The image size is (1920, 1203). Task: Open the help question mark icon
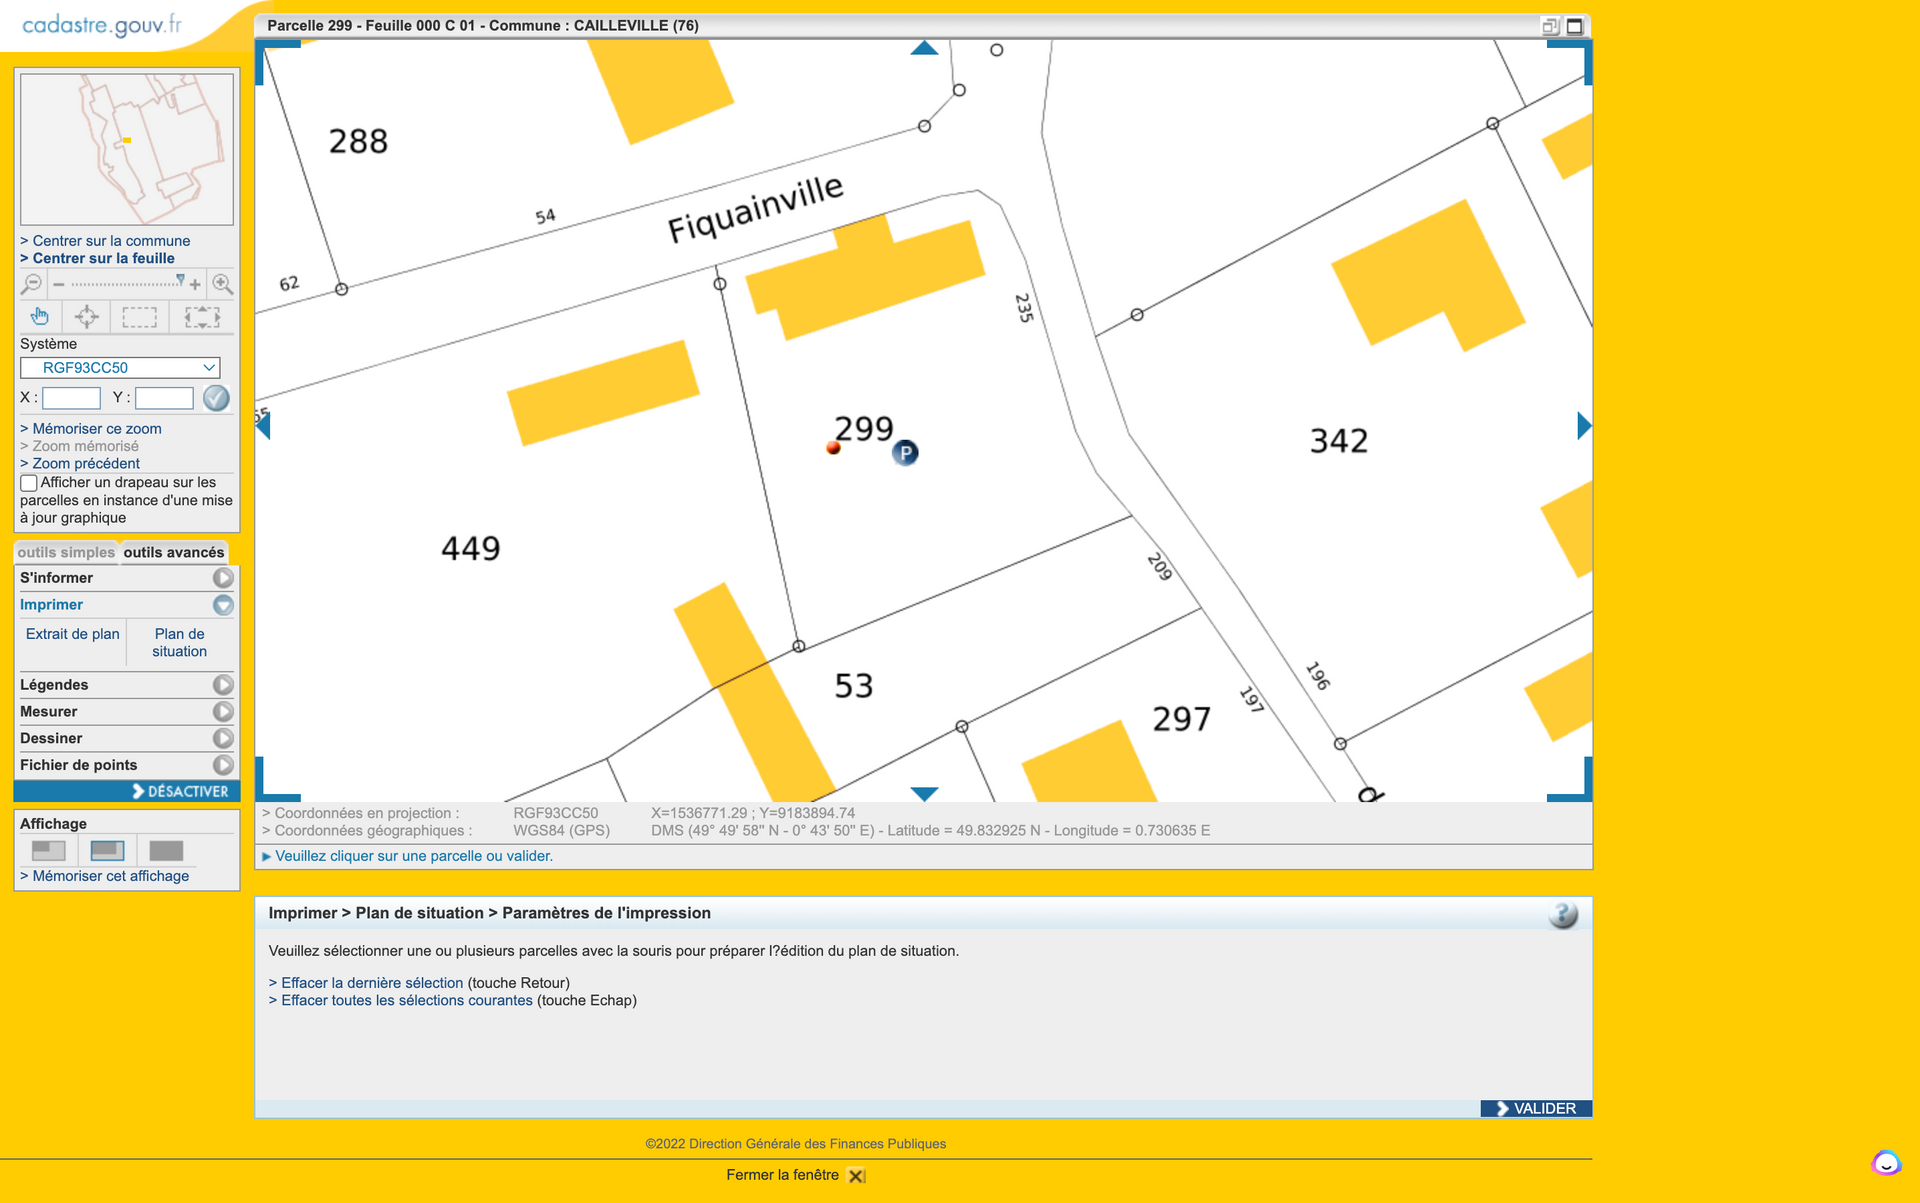coord(1562,914)
